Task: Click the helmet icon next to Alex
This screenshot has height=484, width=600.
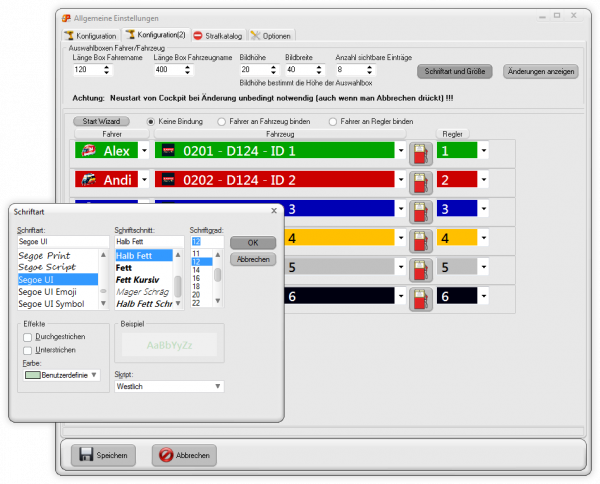Action: (x=89, y=151)
